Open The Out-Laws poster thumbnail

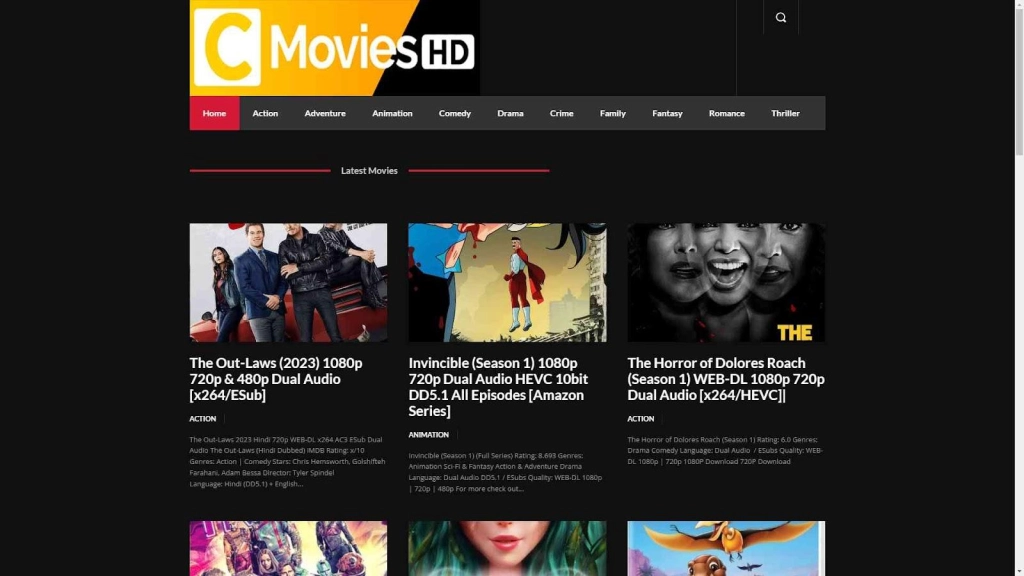(288, 282)
